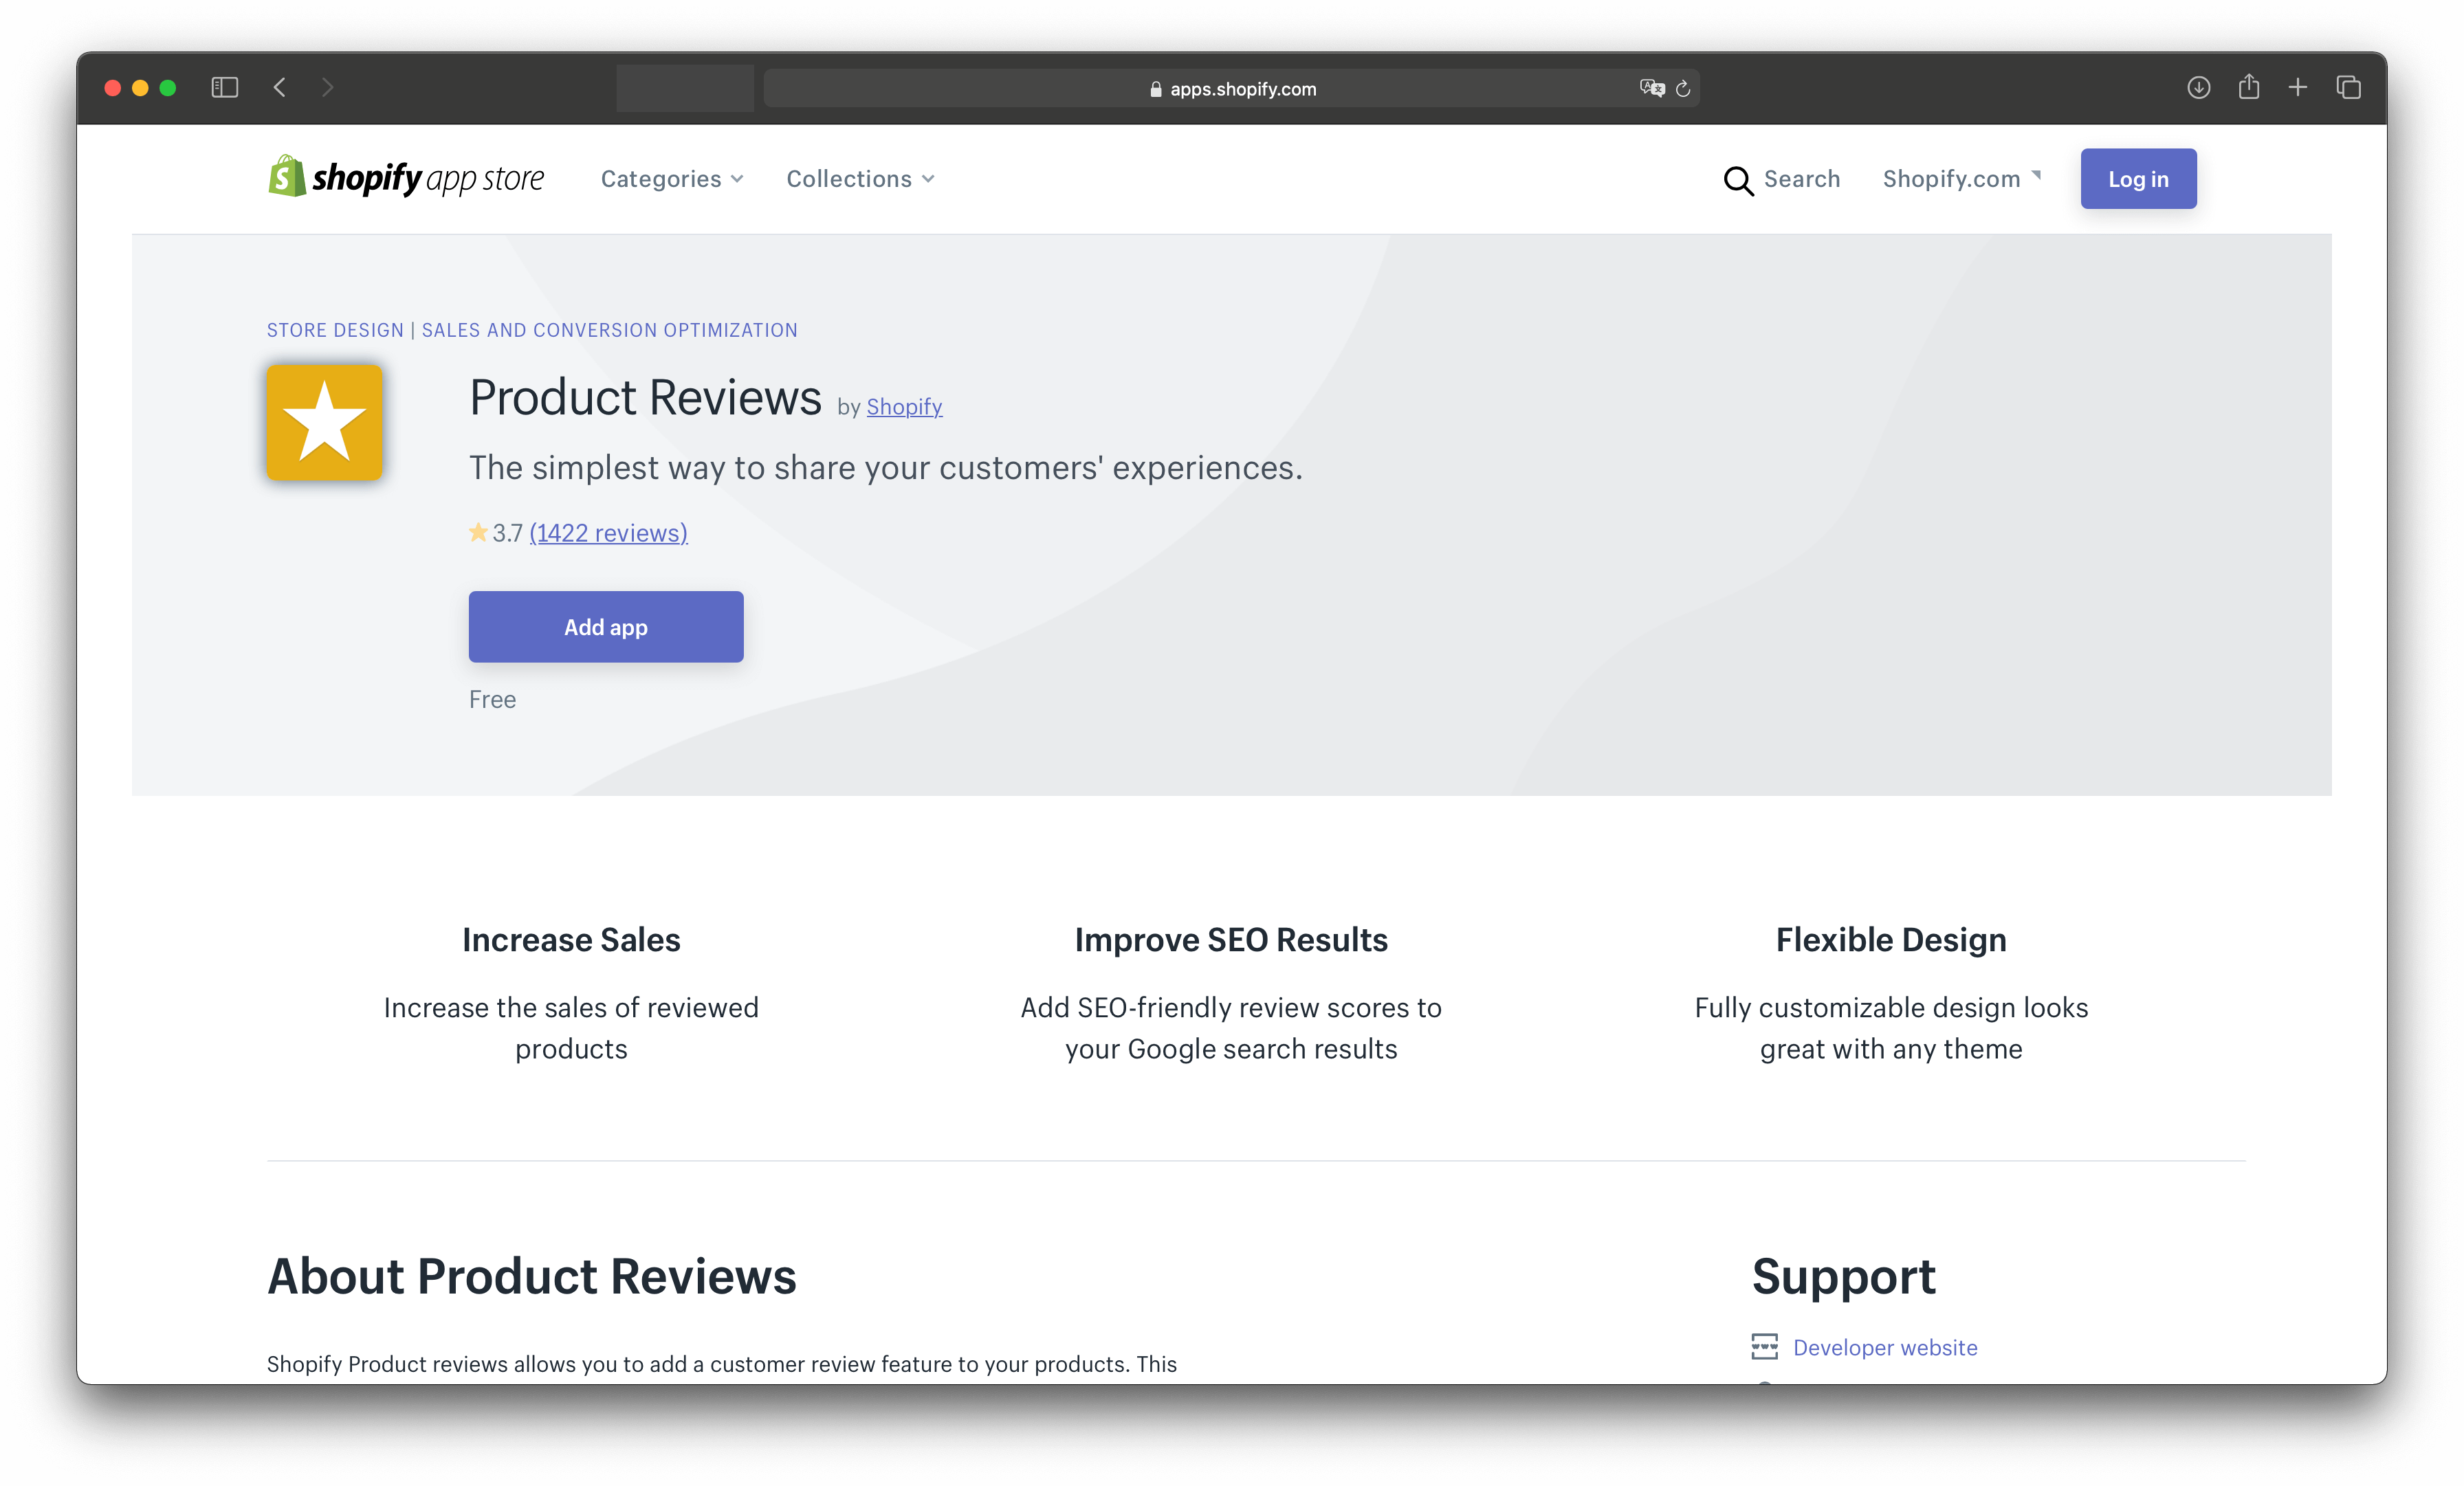Click the magnifying glass search icon
2464x1486 pixels.
1738,180
